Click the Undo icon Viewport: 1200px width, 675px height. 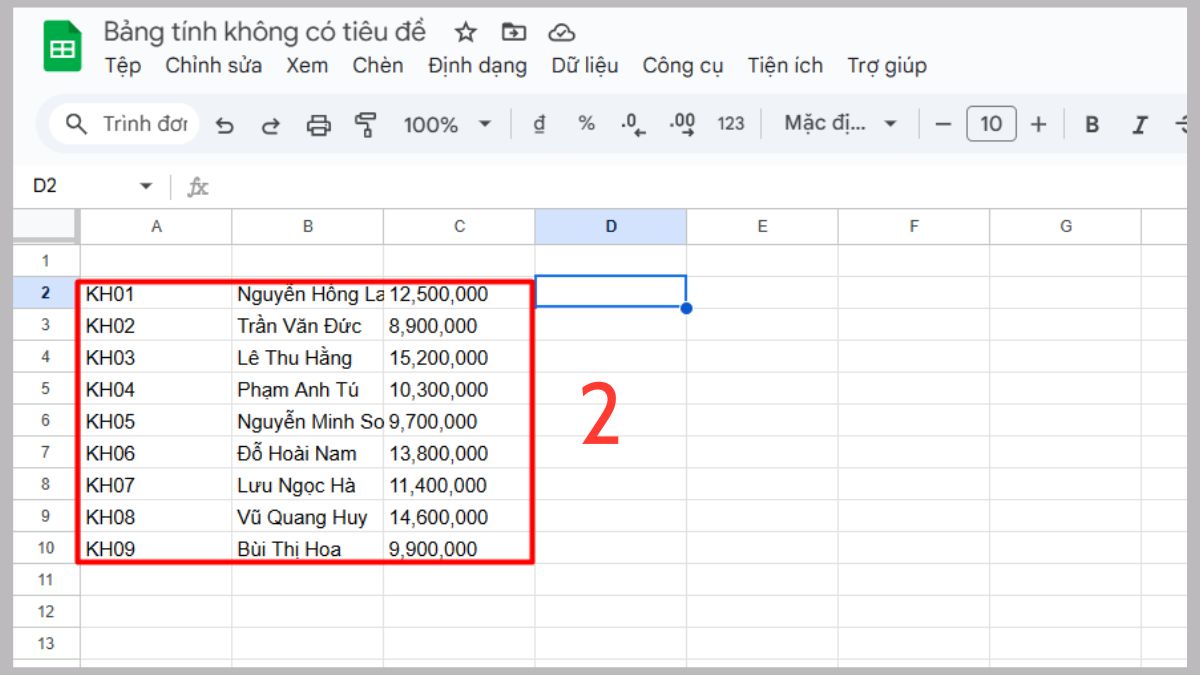pos(226,124)
